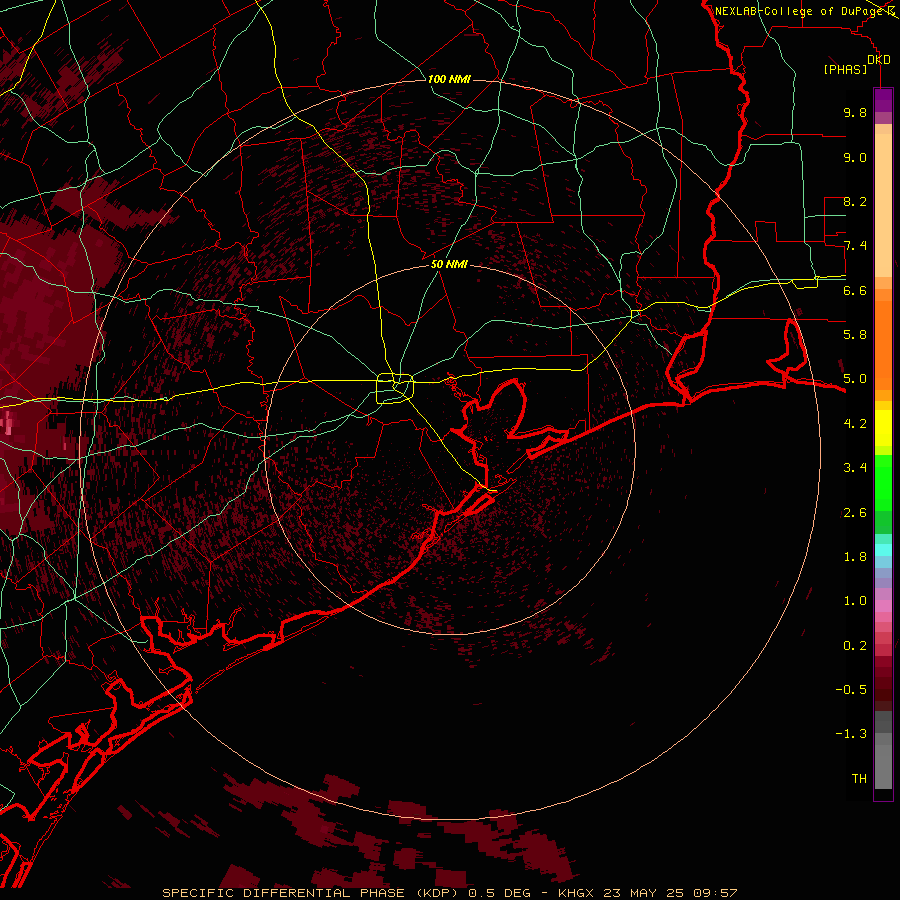Click the "50 NMI" range ring label
The height and width of the screenshot is (900, 900).
coord(449,264)
